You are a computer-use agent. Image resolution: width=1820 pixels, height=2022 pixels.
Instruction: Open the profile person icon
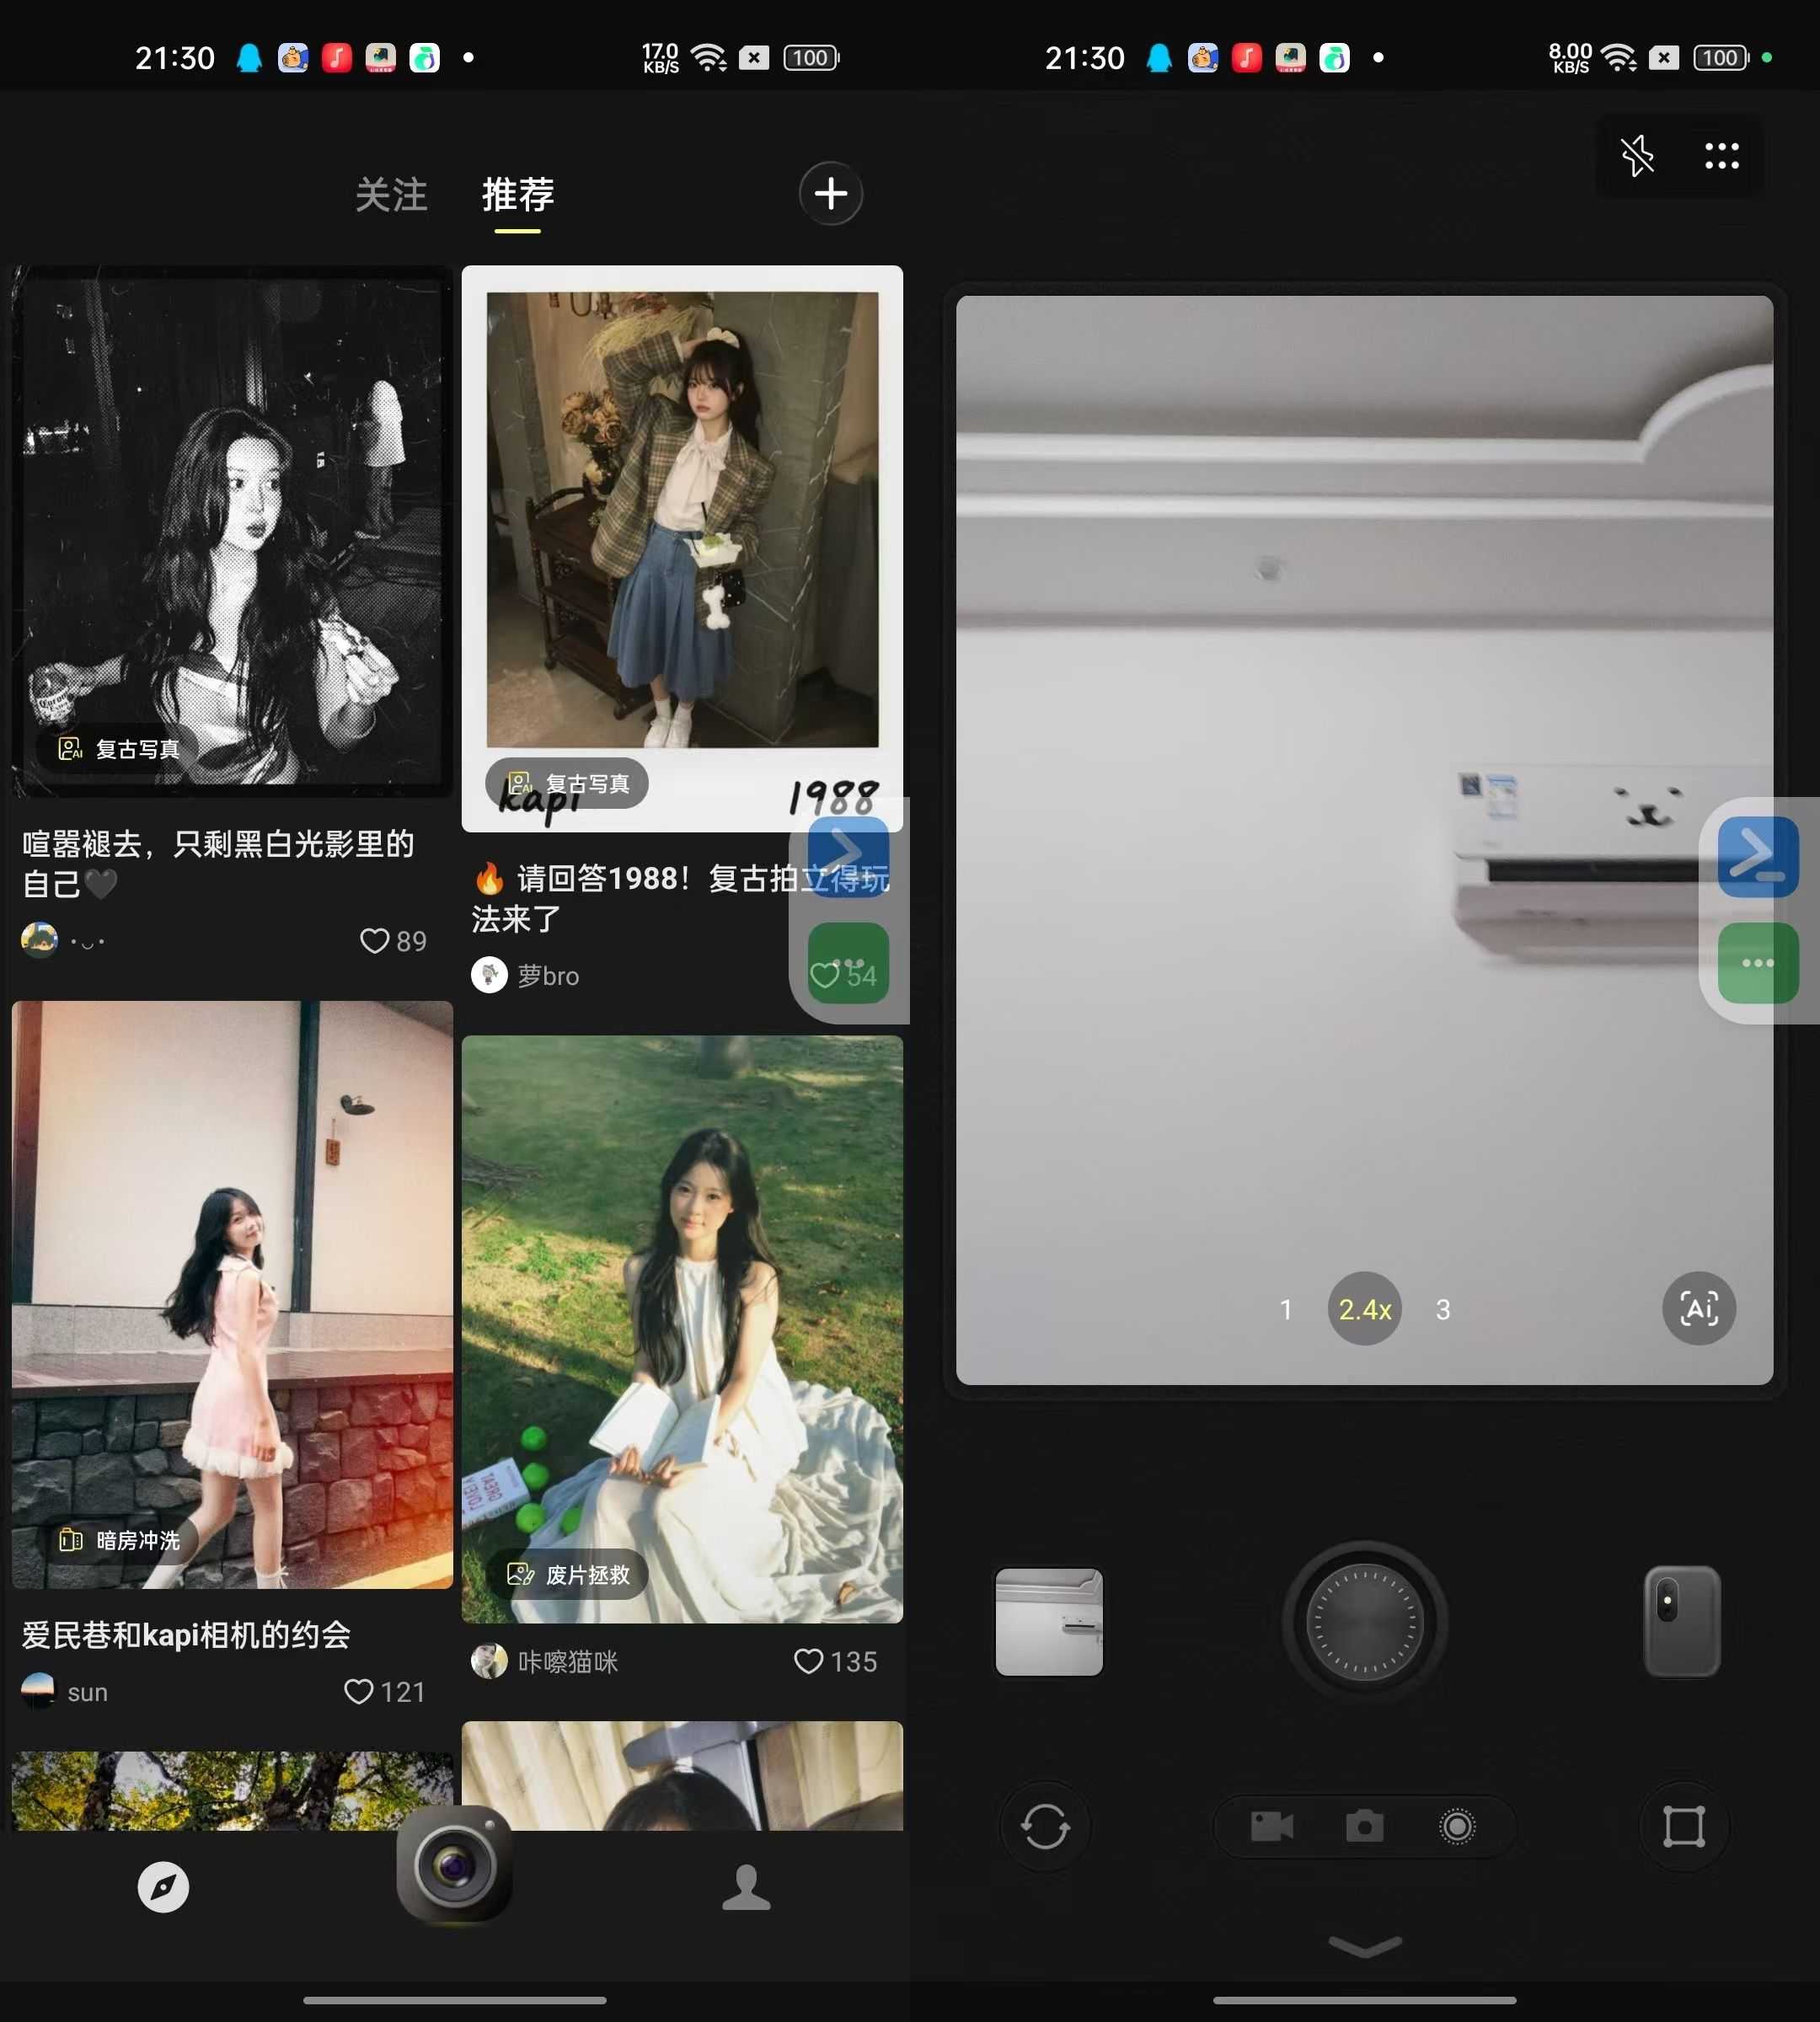(746, 1887)
